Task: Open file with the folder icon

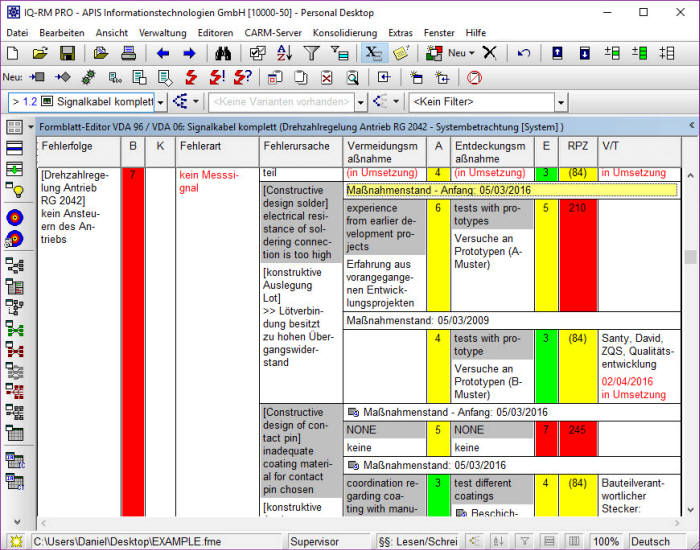Action: tap(40, 54)
